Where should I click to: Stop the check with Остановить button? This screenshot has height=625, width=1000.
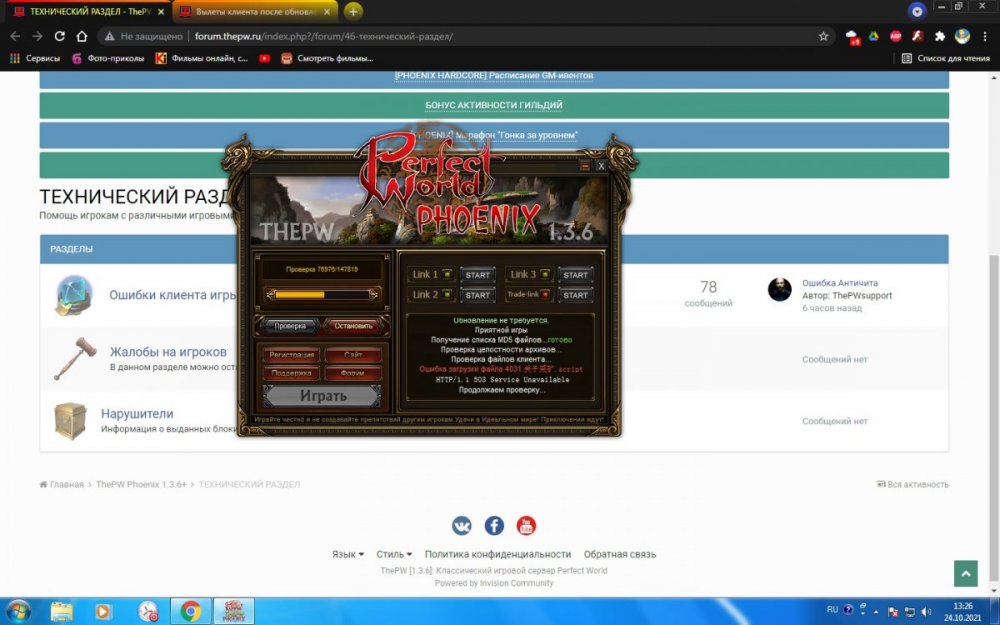[x=353, y=326]
